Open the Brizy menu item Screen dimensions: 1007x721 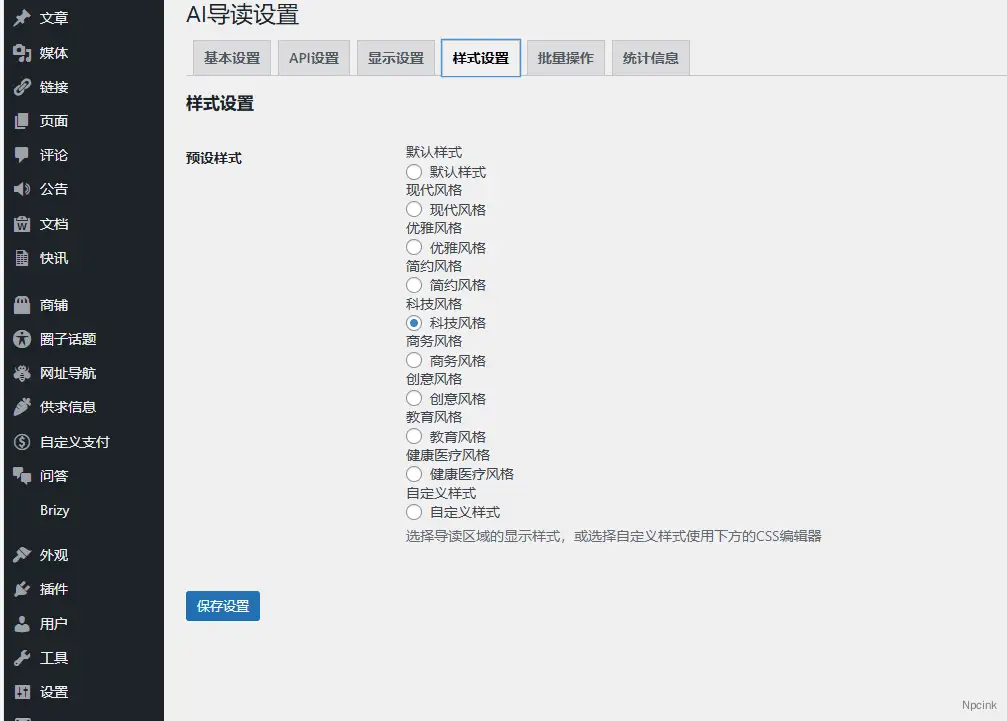pyautogui.click(x=55, y=510)
